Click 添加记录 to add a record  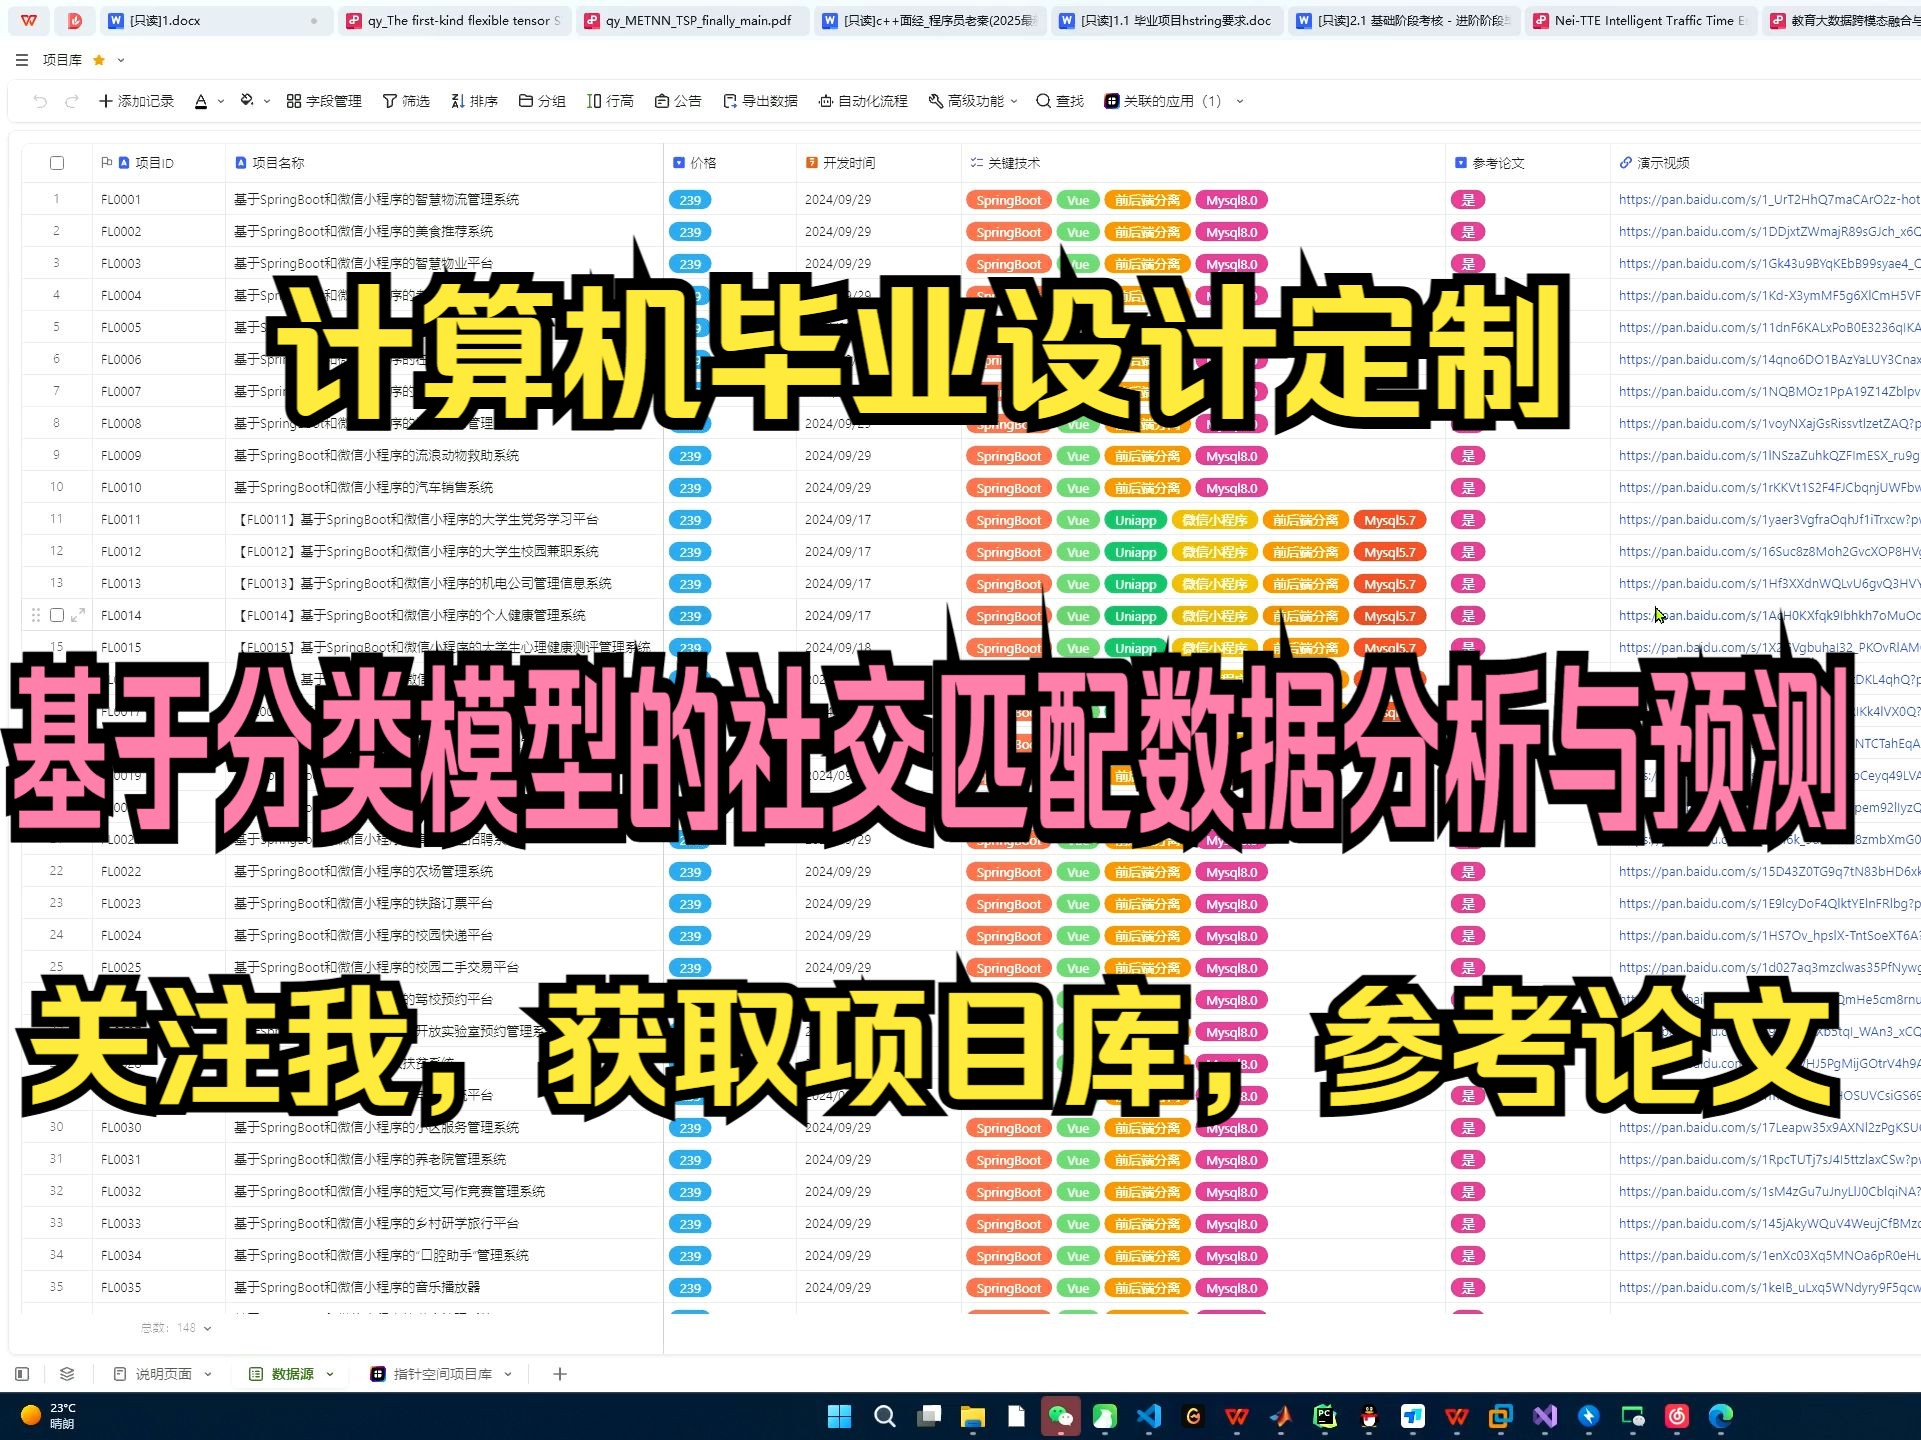136,101
